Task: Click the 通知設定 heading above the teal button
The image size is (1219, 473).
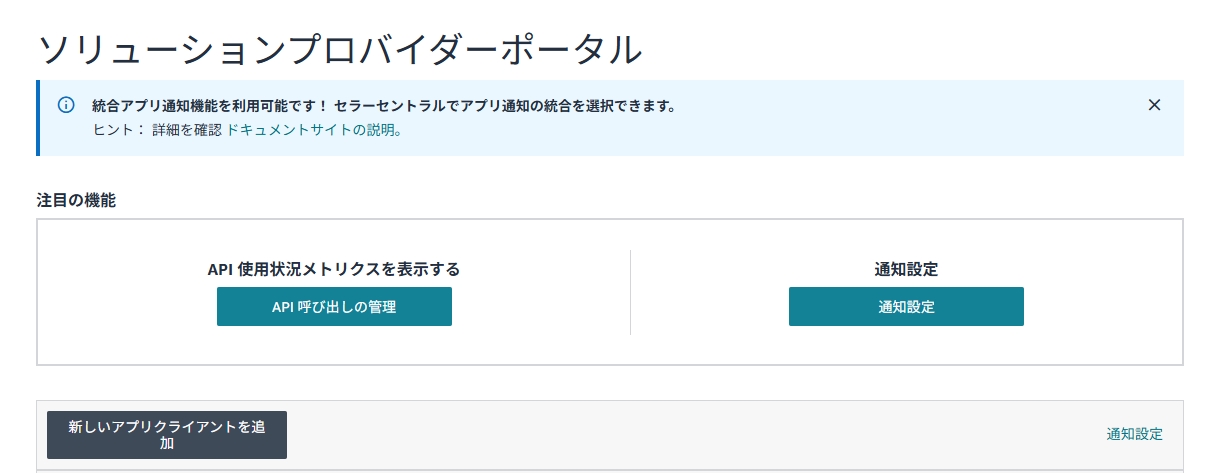Action: [x=906, y=269]
